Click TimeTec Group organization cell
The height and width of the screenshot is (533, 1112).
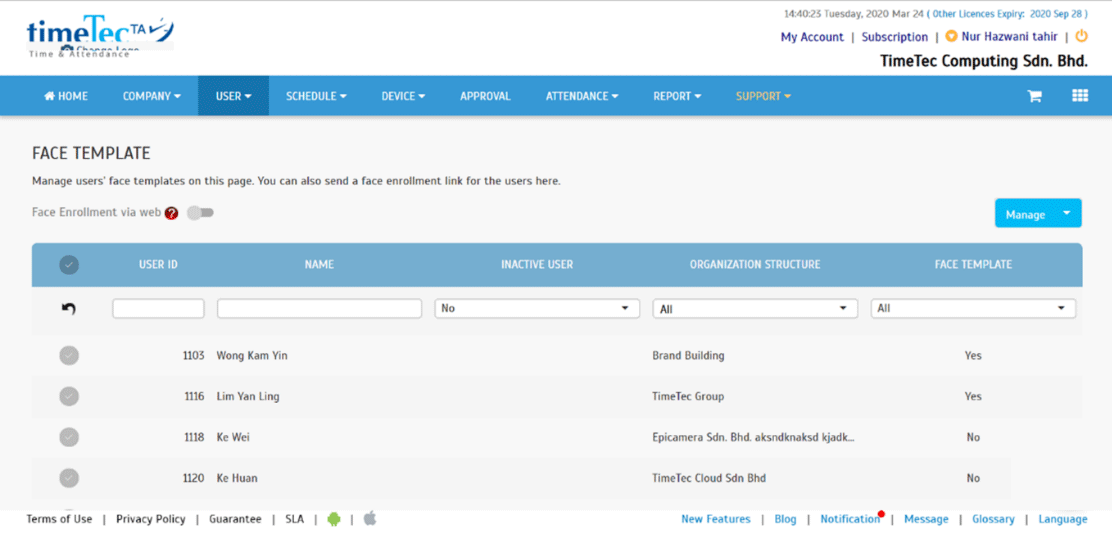(x=688, y=396)
